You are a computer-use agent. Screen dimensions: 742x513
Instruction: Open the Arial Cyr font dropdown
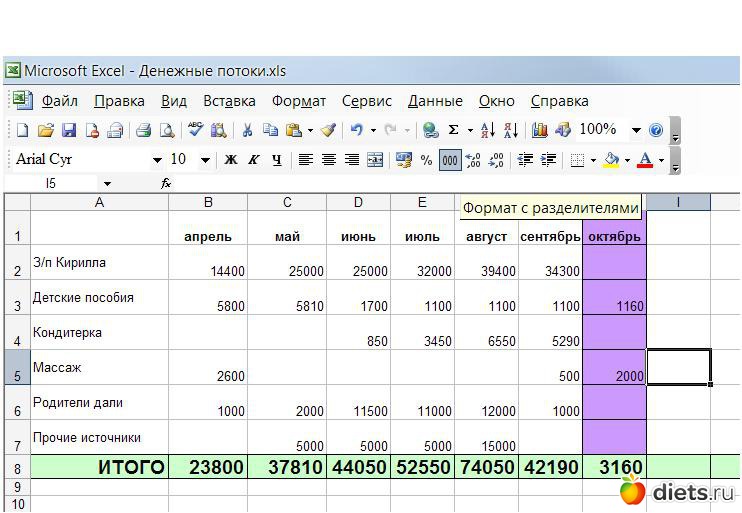(157, 160)
